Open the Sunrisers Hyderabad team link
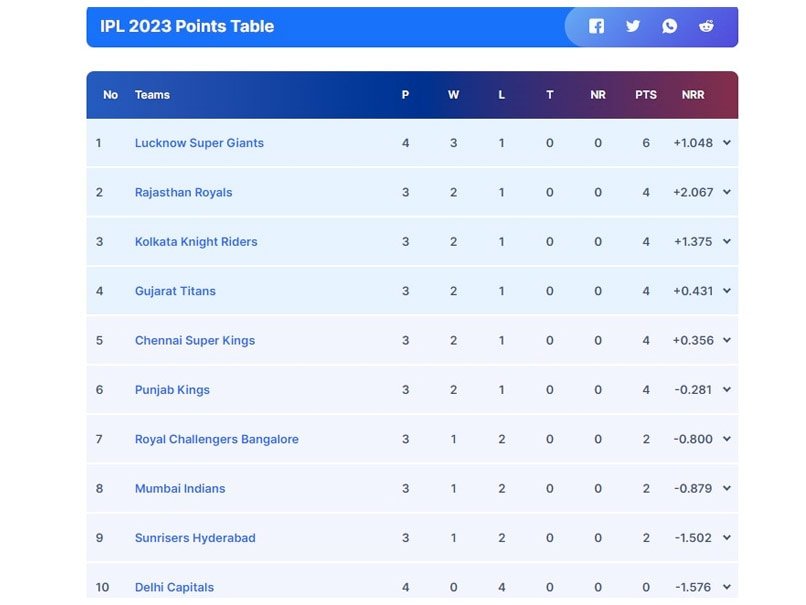This screenshot has width=806, height=605. [x=195, y=538]
